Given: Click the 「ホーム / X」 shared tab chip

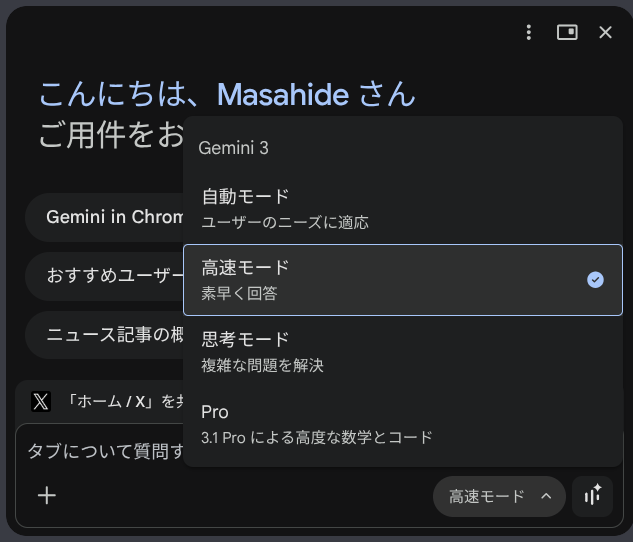Looking at the screenshot, I should [120, 402].
